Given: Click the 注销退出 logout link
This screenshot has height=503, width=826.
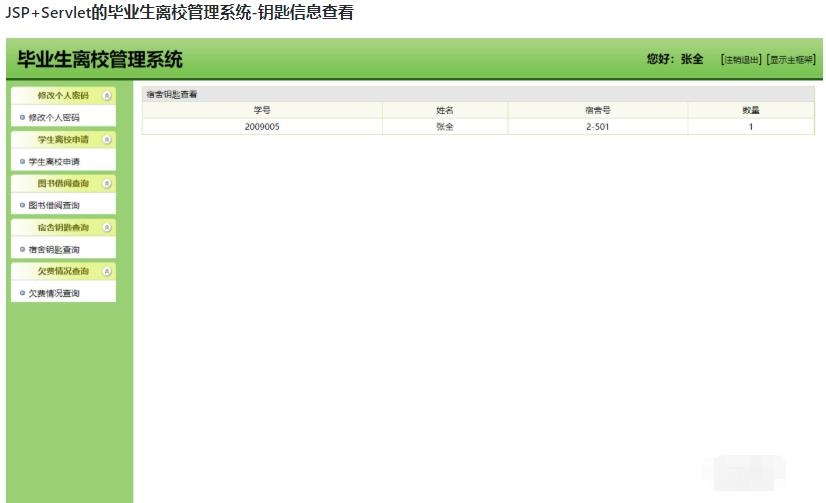Looking at the screenshot, I should pyautogui.click(x=741, y=60).
